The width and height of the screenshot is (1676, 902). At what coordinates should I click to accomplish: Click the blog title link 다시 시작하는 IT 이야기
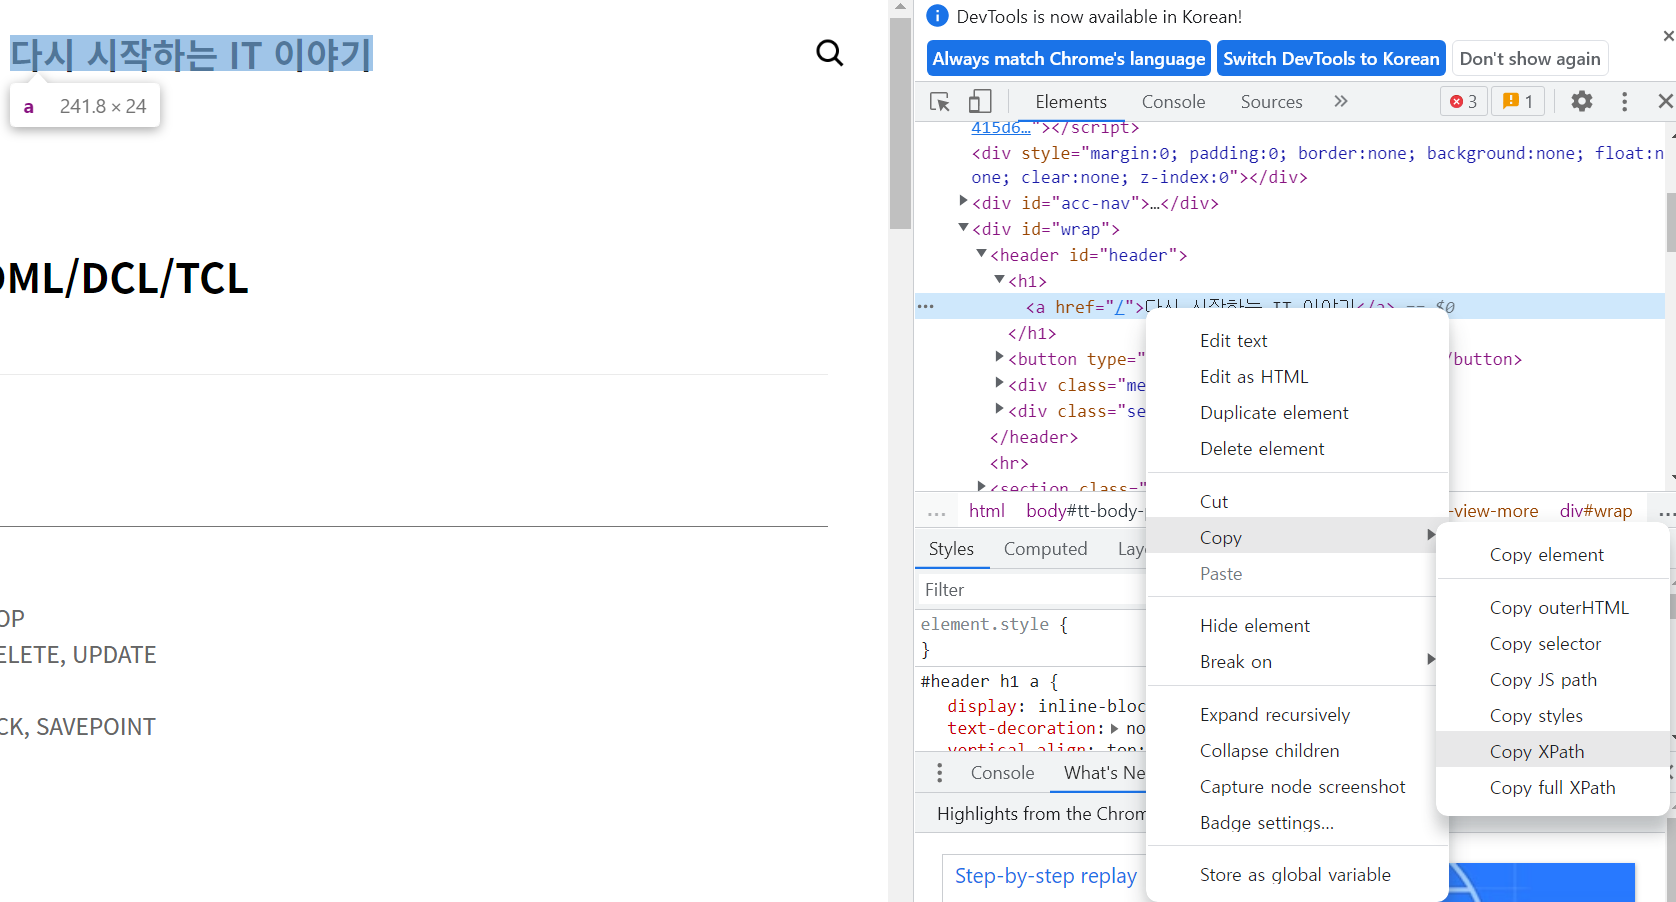(x=191, y=54)
